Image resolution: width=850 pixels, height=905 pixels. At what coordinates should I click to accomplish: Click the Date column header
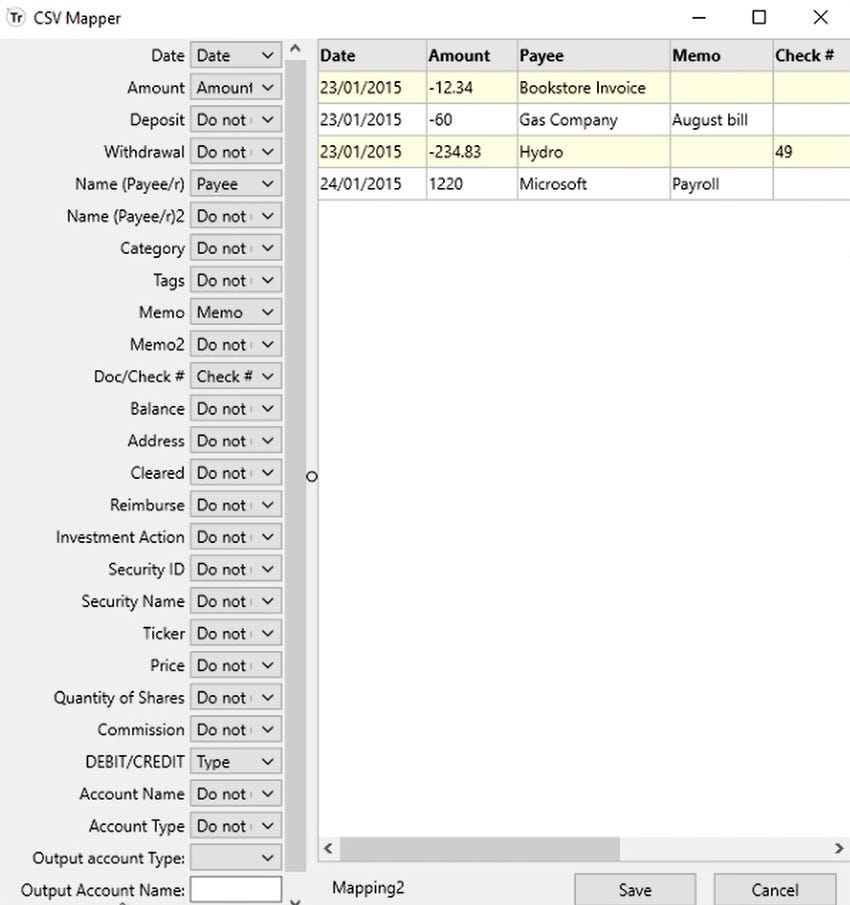[372, 55]
